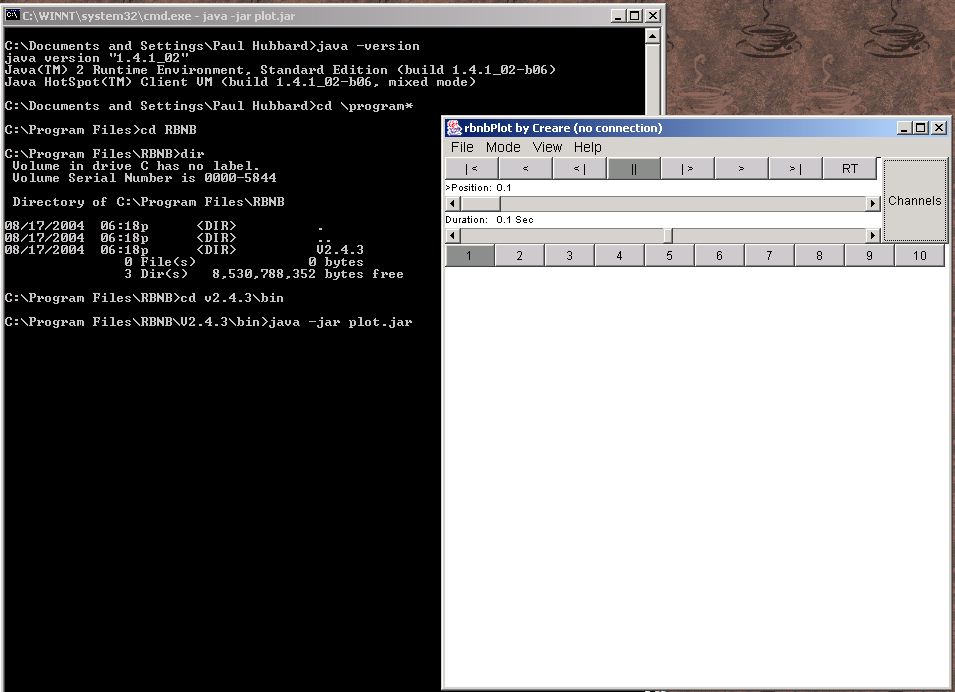This screenshot has height=692, width=955.
Task: Play data forward using the > control
Action: [x=741, y=168]
